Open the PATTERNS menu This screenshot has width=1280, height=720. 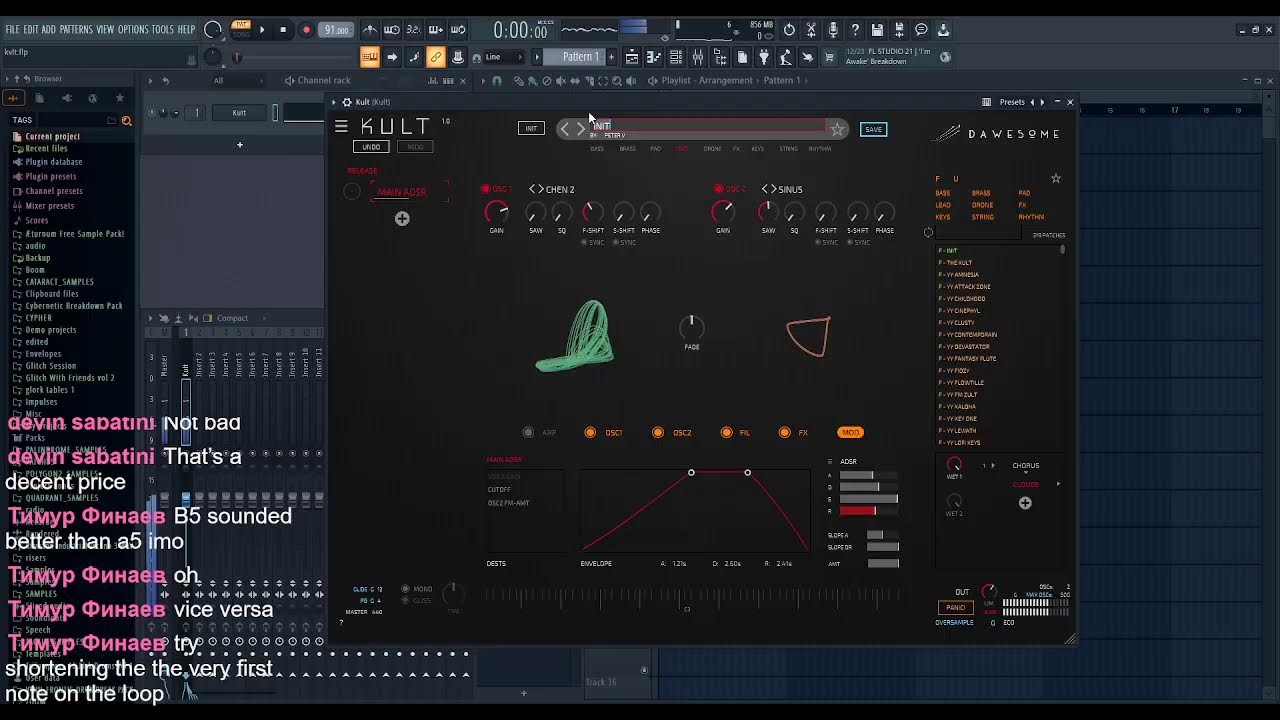[76, 30]
